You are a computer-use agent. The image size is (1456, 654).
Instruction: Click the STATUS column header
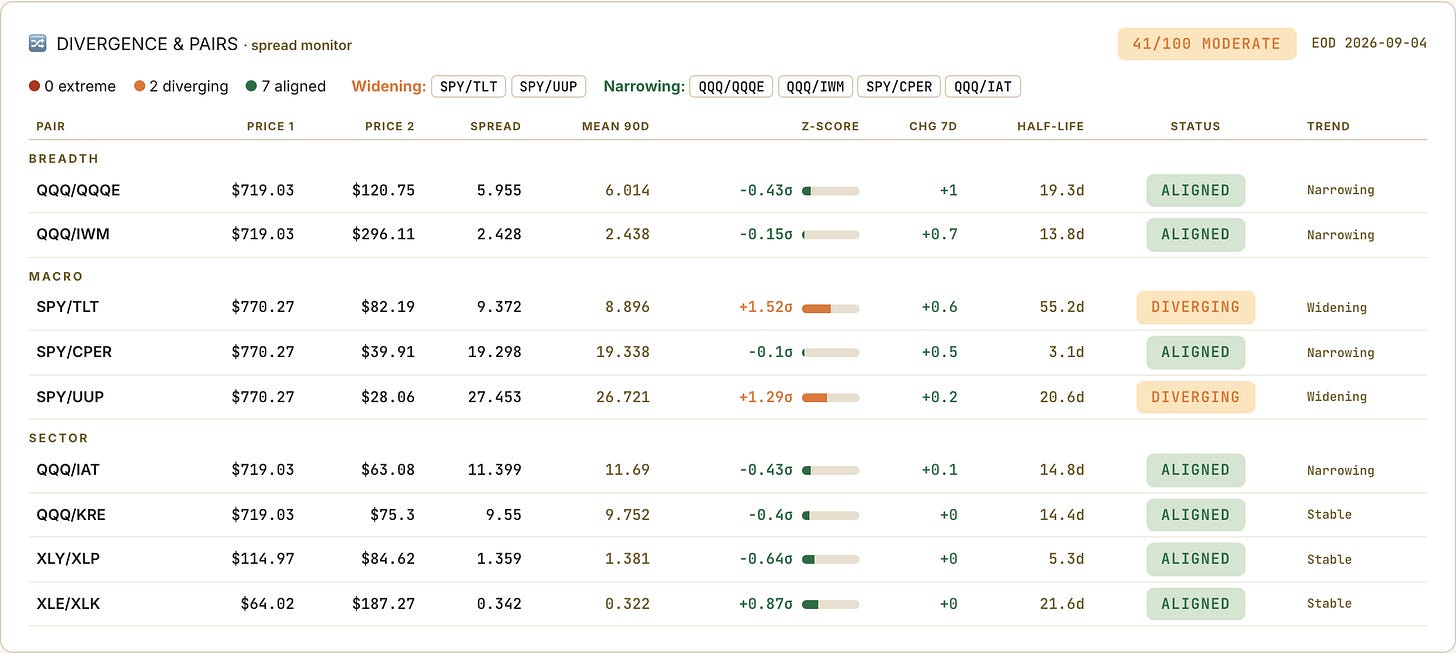point(1195,126)
